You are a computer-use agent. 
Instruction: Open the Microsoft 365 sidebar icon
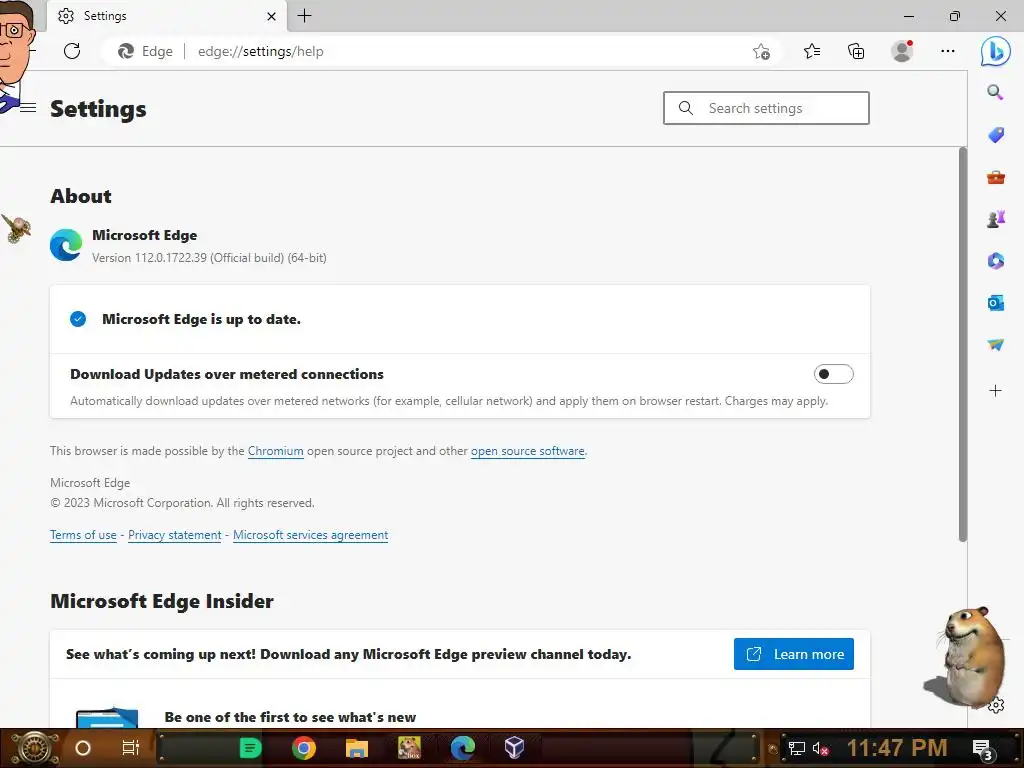[x=995, y=261]
